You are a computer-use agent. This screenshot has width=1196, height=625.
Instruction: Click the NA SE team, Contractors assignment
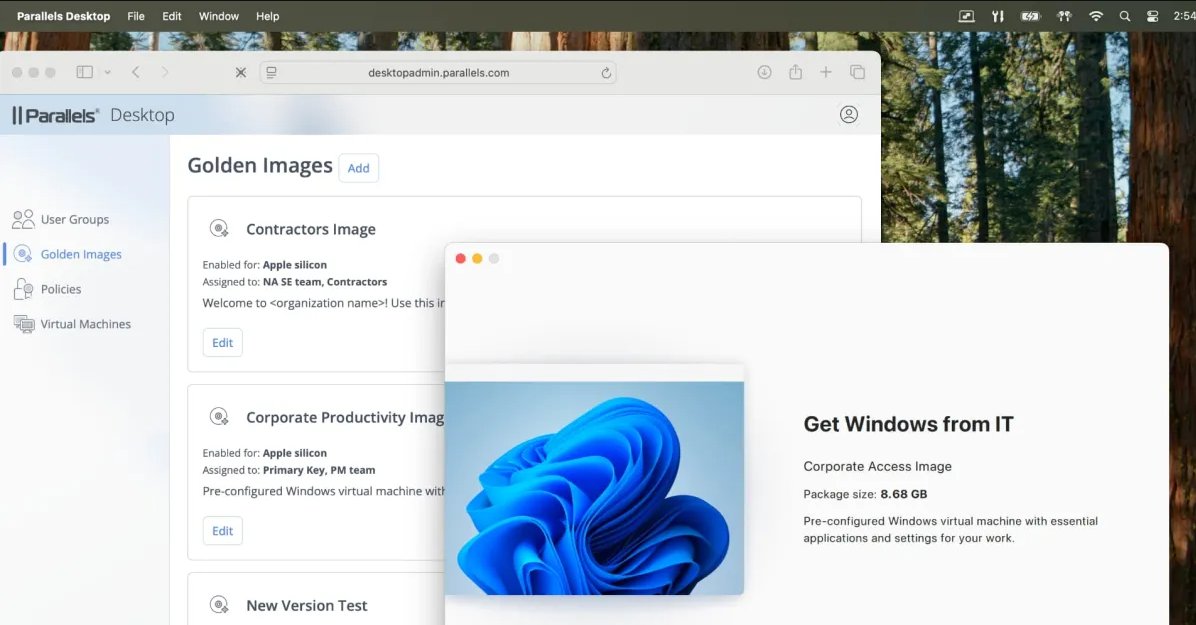(325, 282)
